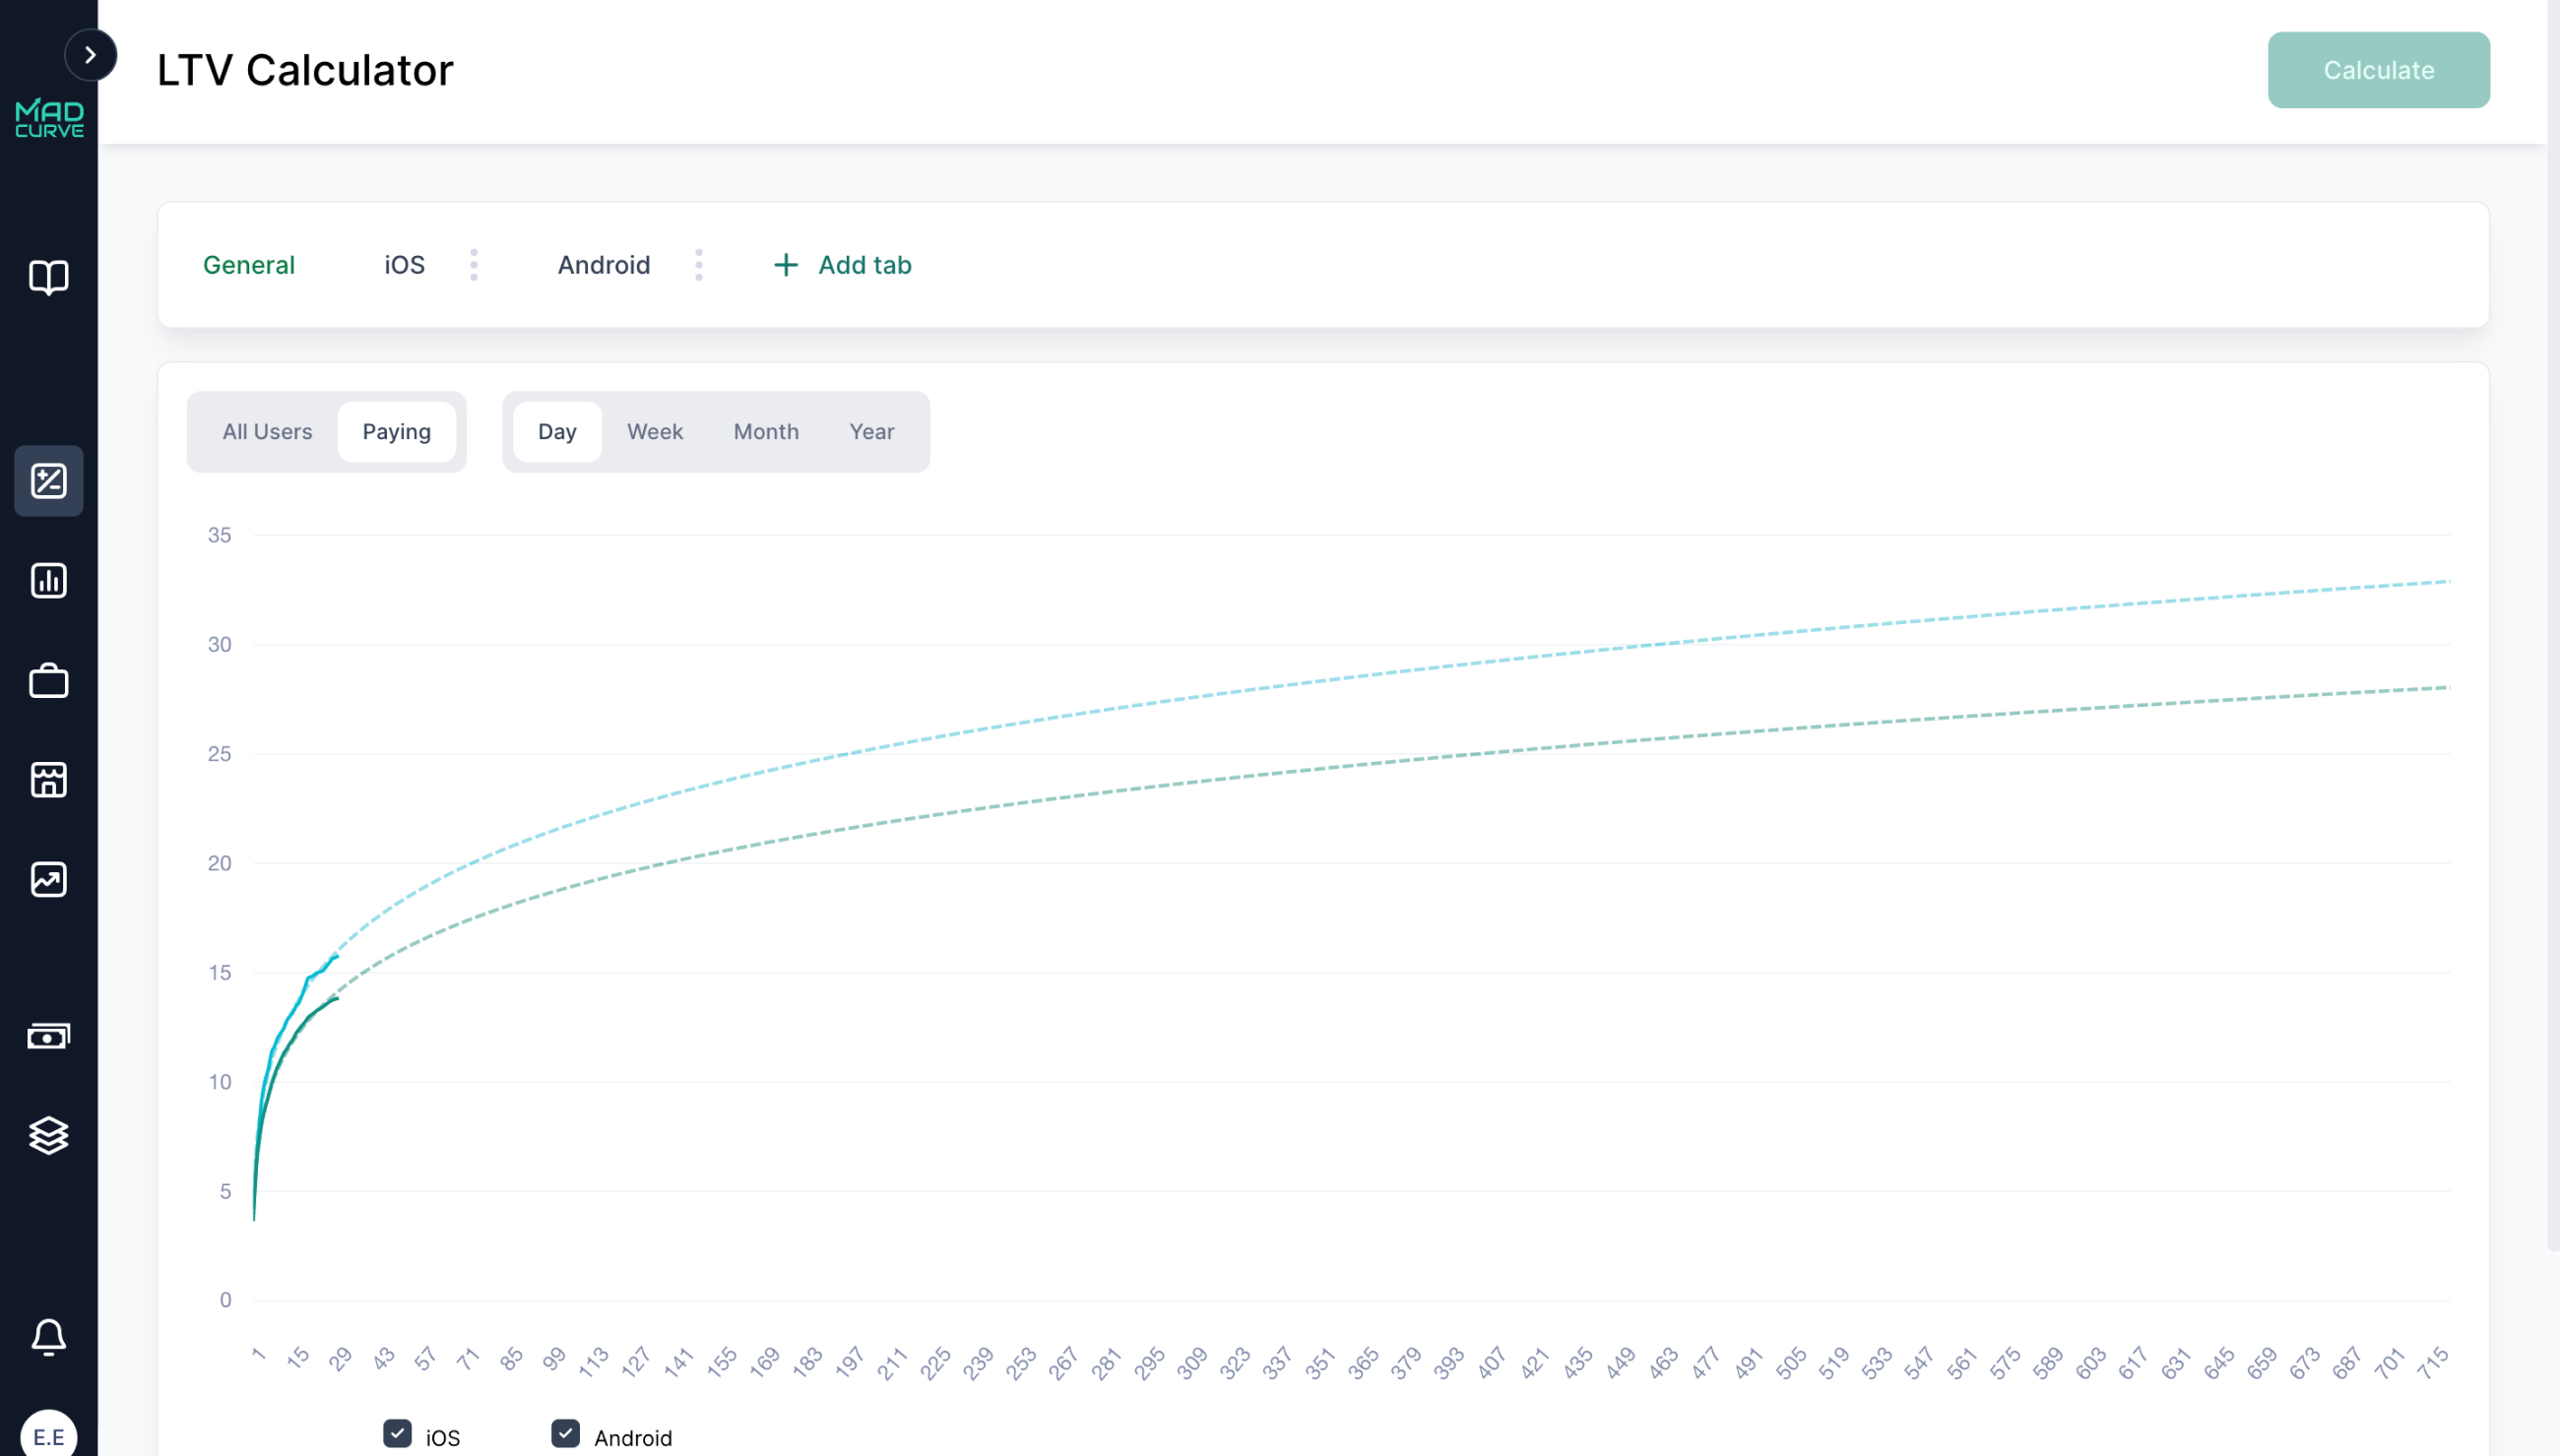Switch to the Android tab
Viewport: 2560px width, 1456px height.
click(x=604, y=265)
